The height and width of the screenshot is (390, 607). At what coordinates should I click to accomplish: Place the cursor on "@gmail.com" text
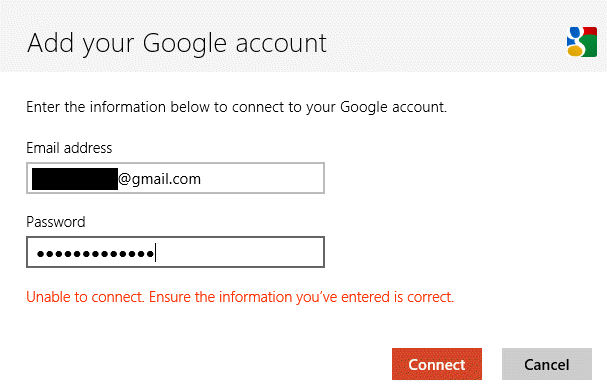tap(159, 179)
